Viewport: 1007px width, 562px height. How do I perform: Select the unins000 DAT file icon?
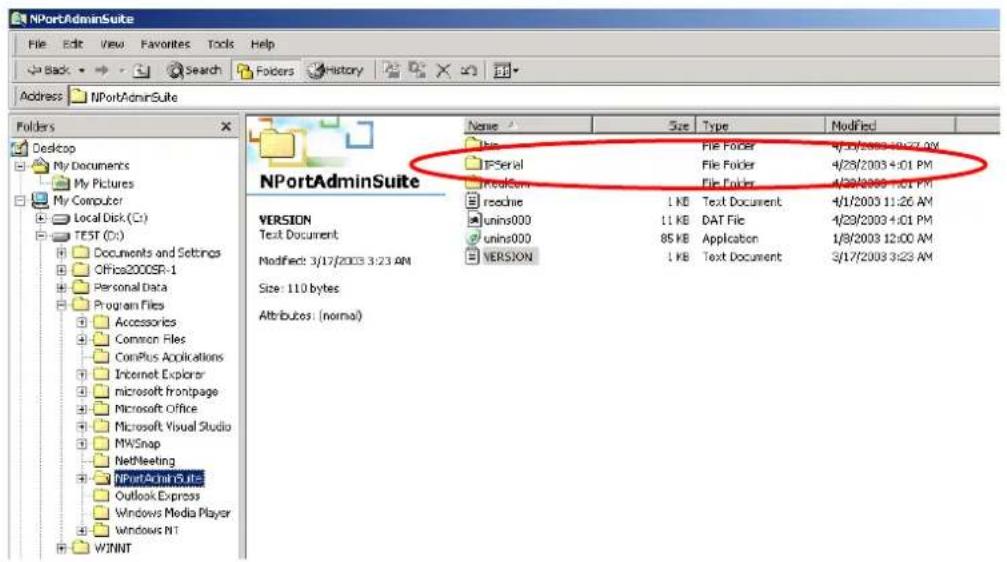coord(473,220)
